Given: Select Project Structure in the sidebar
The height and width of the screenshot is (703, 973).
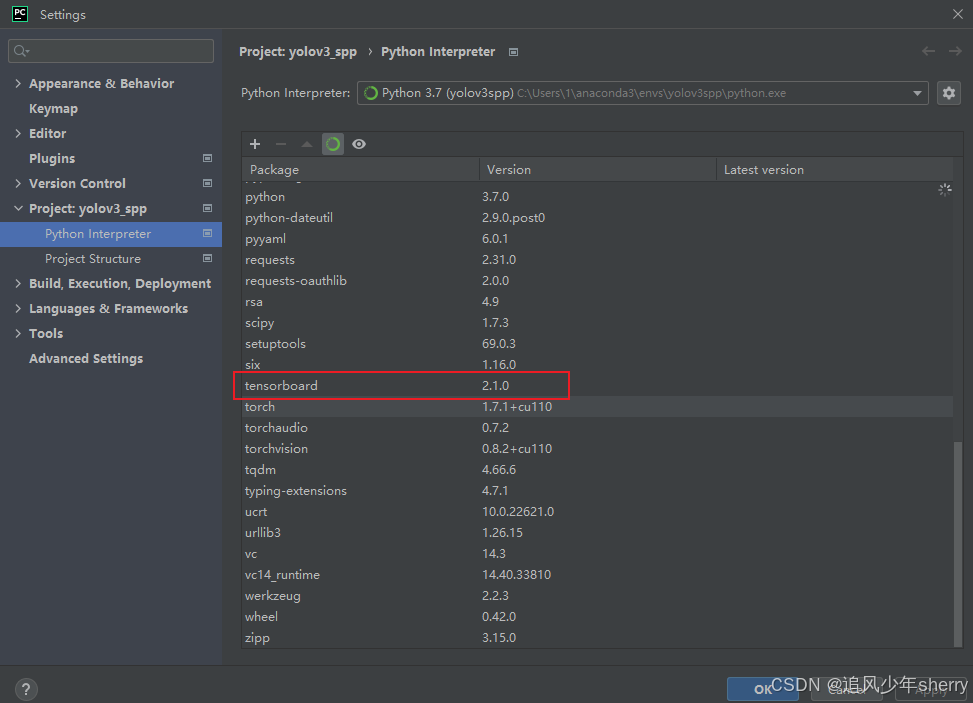Looking at the screenshot, I should [x=111, y=259].
